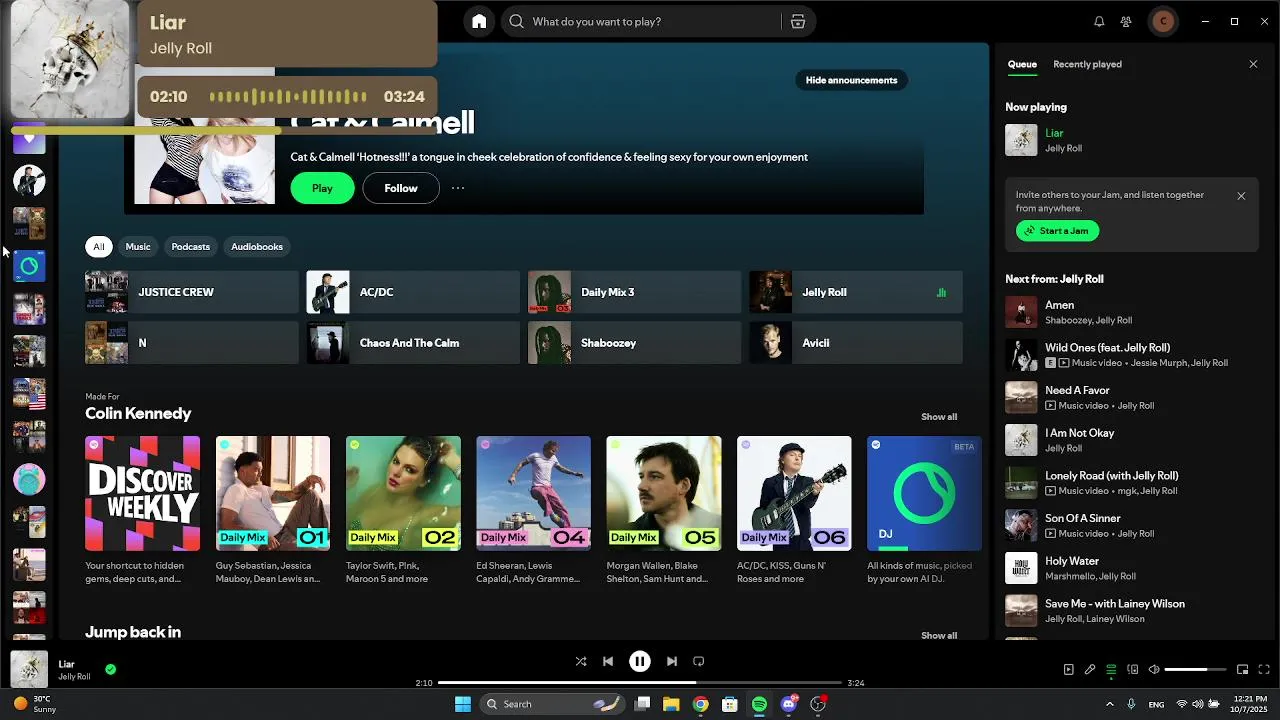Select the Audiobooks filter chip
This screenshot has height=720, width=1280.
257,247
